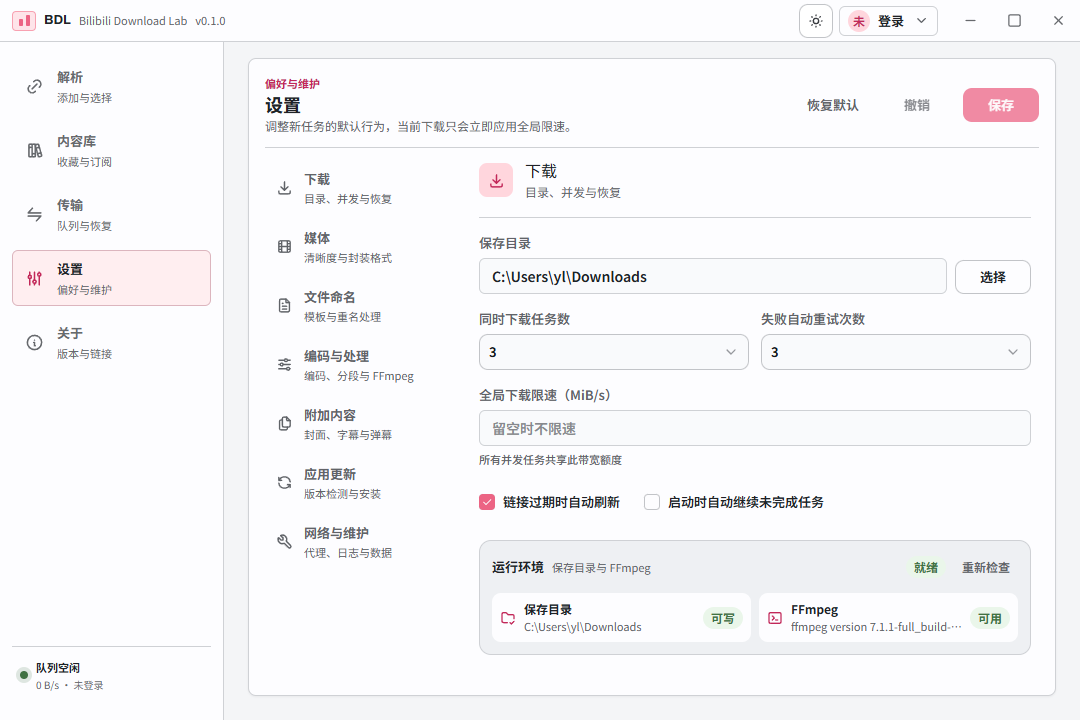Click 重新检查 in 运行环境 panel
The width and height of the screenshot is (1080, 720).
coord(986,568)
